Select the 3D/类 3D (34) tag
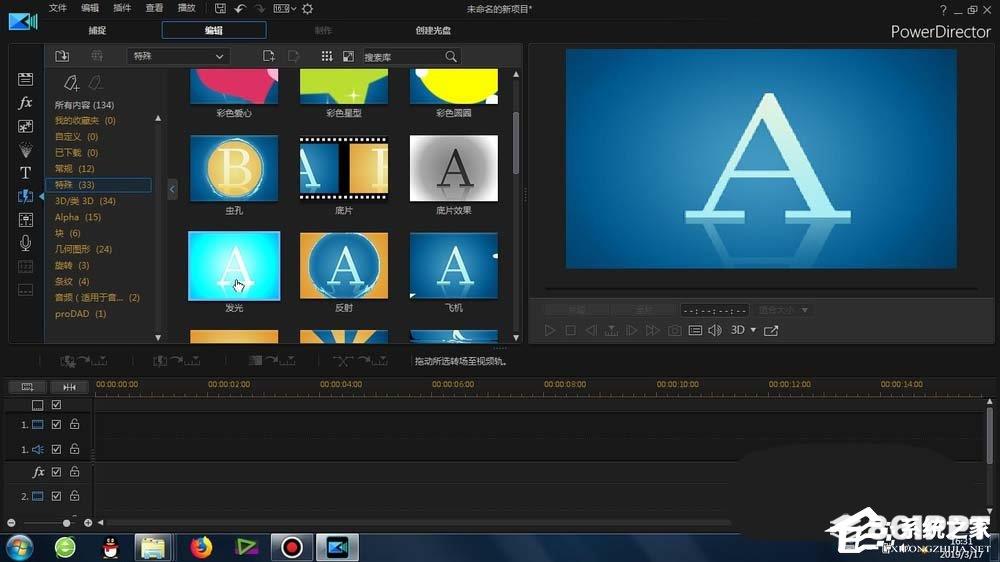Screen dimensions: 1000x562 pos(85,201)
